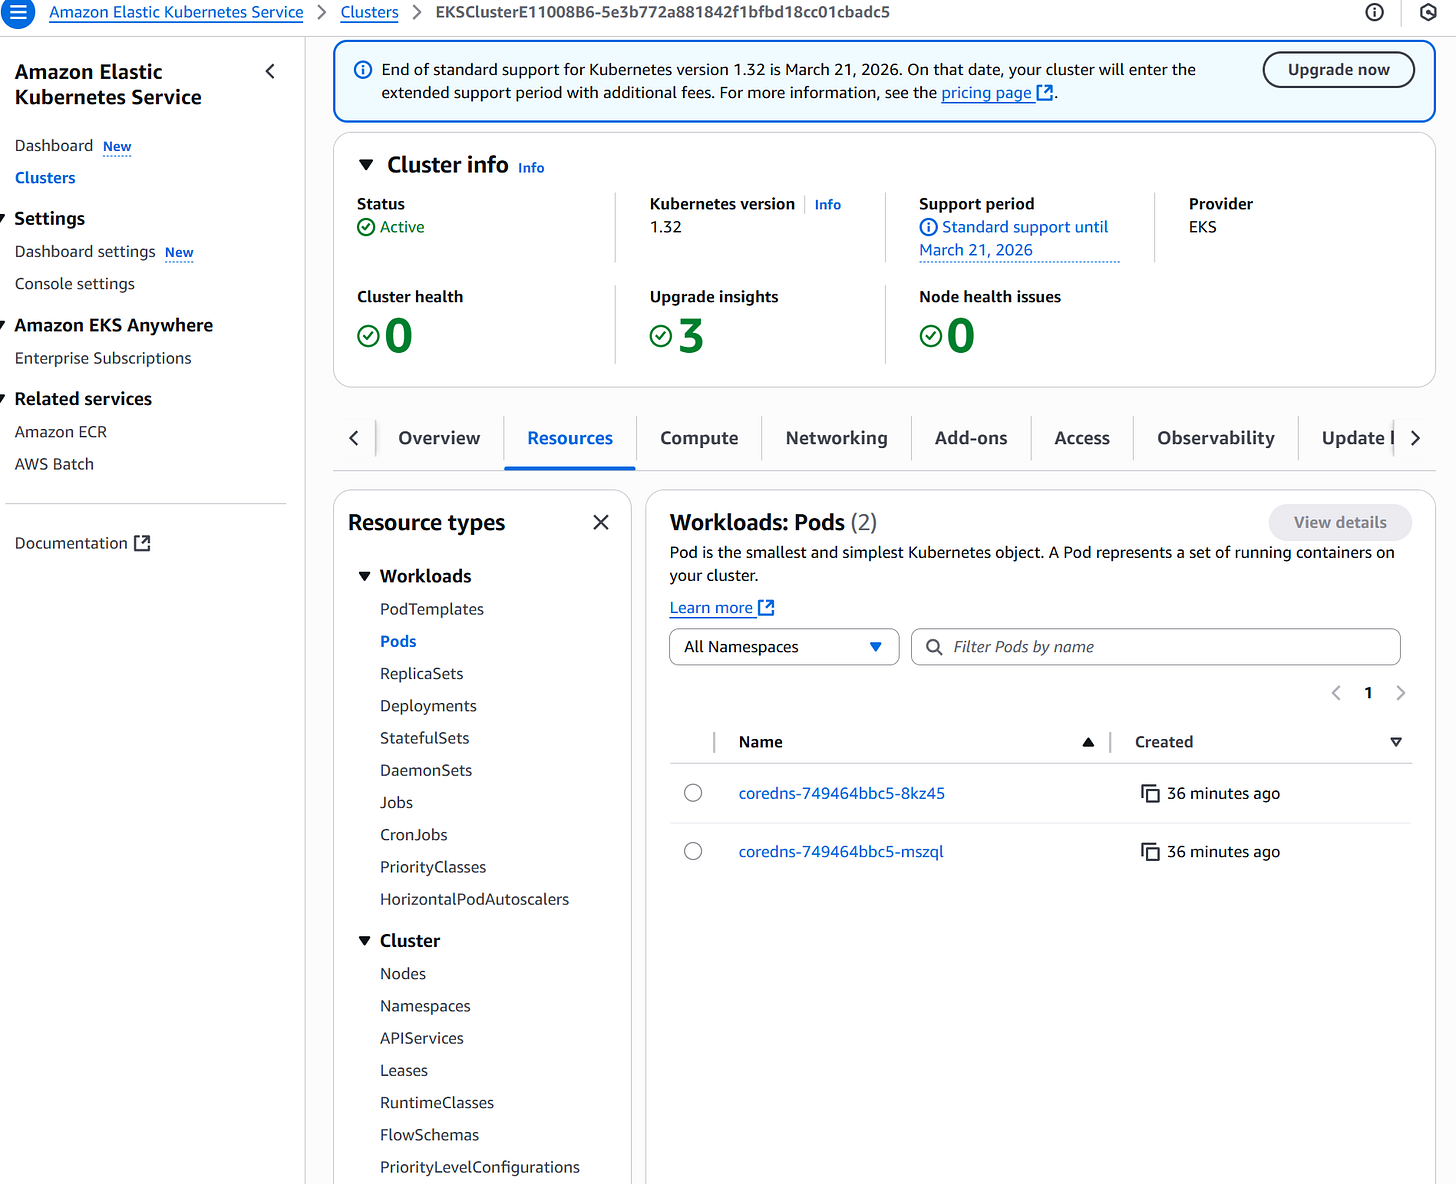Switch to the Overview tab
Screen dimensions: 1456x1184
click(439, 438)
